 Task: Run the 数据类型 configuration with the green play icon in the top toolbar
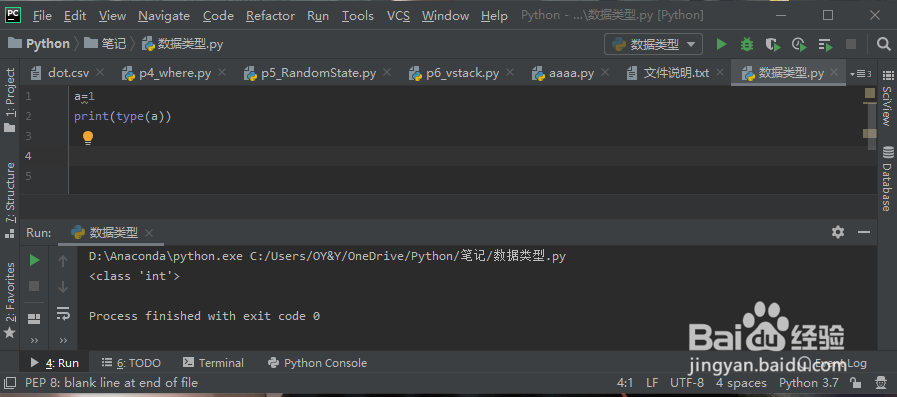tap(721, 44)
